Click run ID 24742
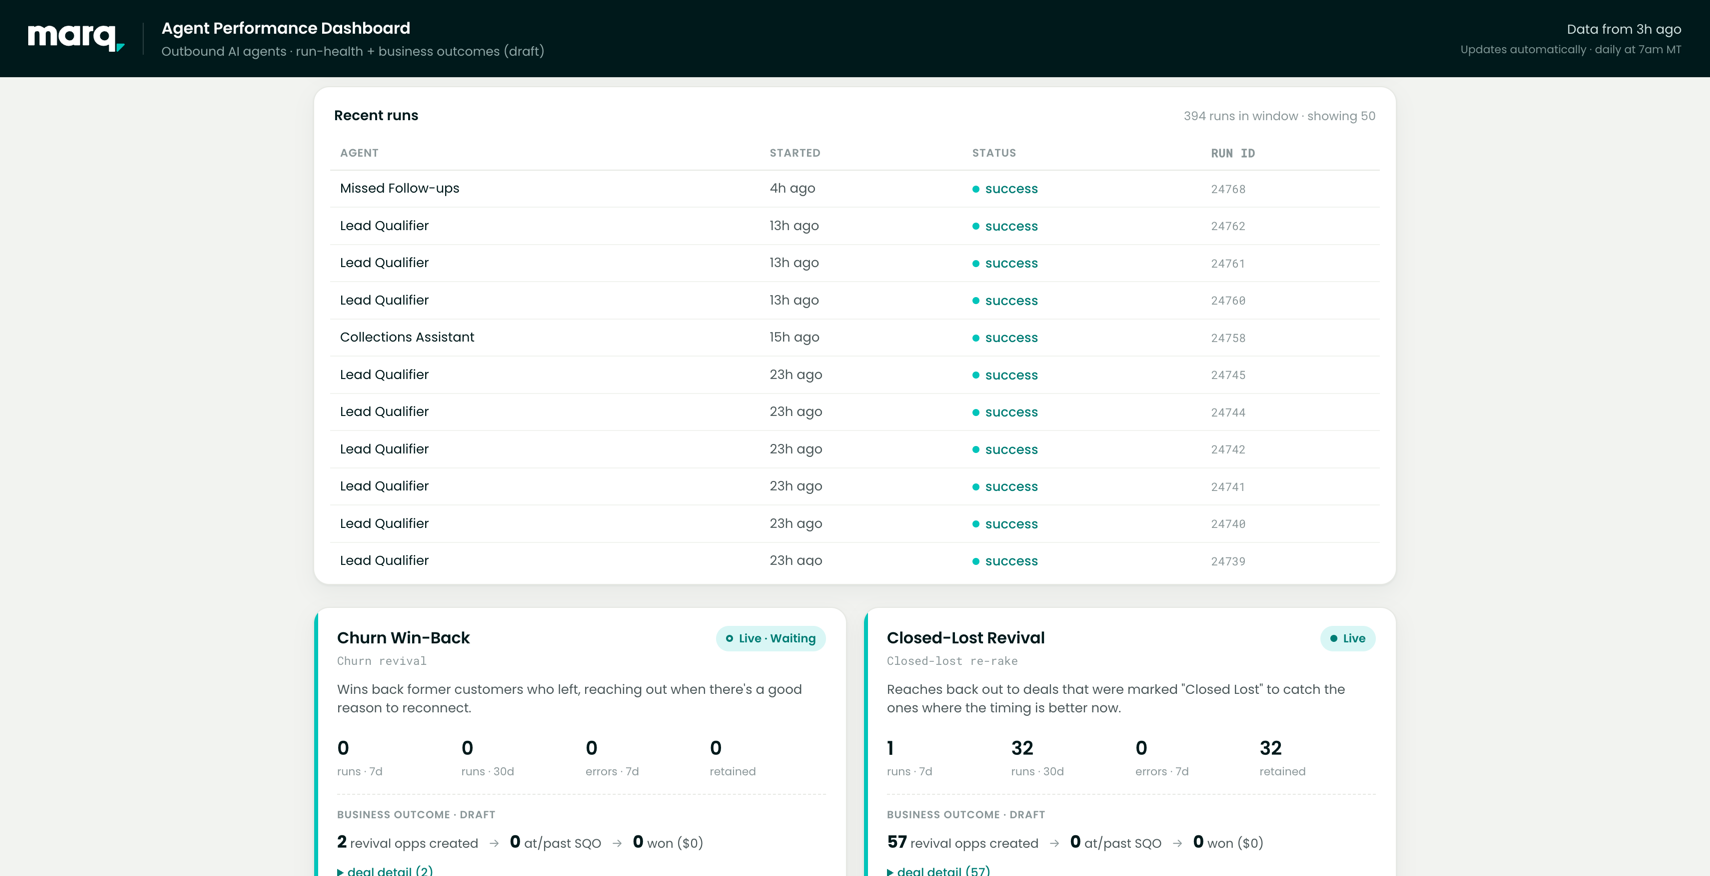 [1228, 450]
